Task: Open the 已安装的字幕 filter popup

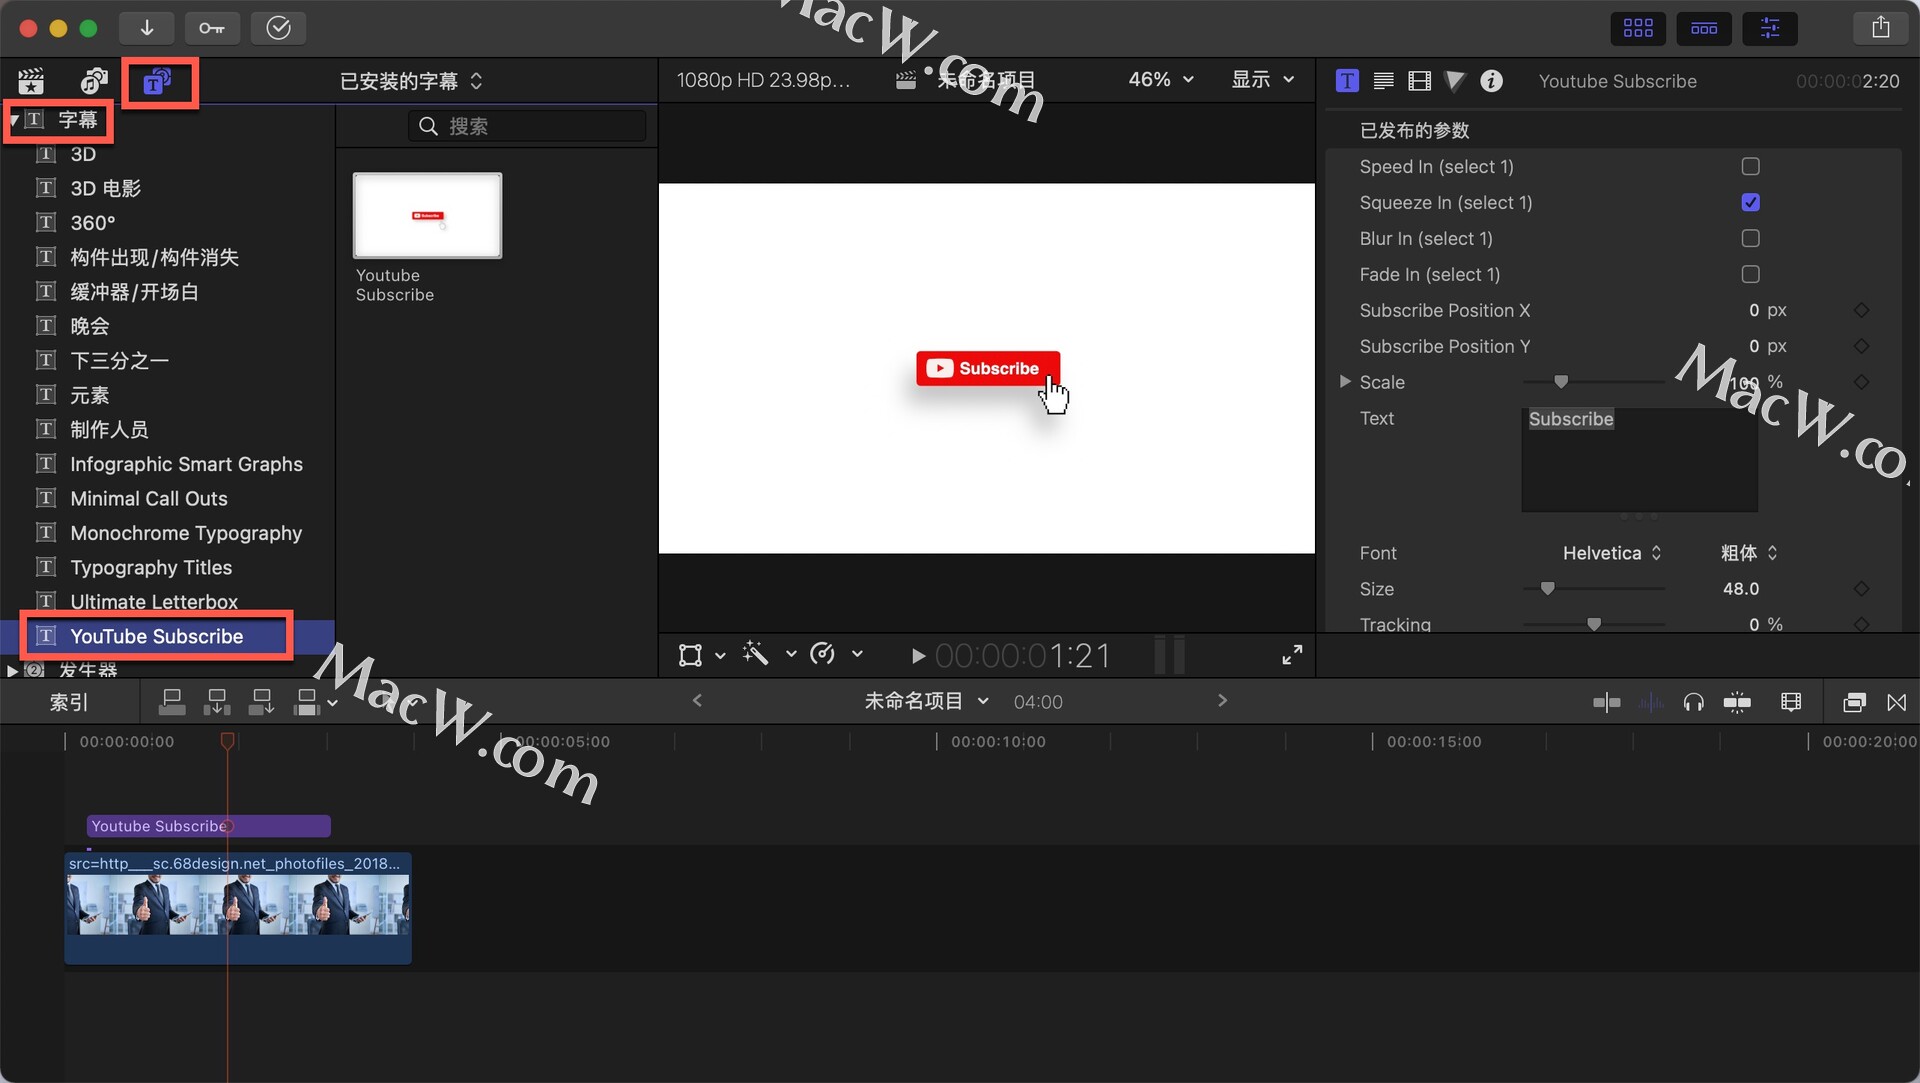Action: pos(411,81)
